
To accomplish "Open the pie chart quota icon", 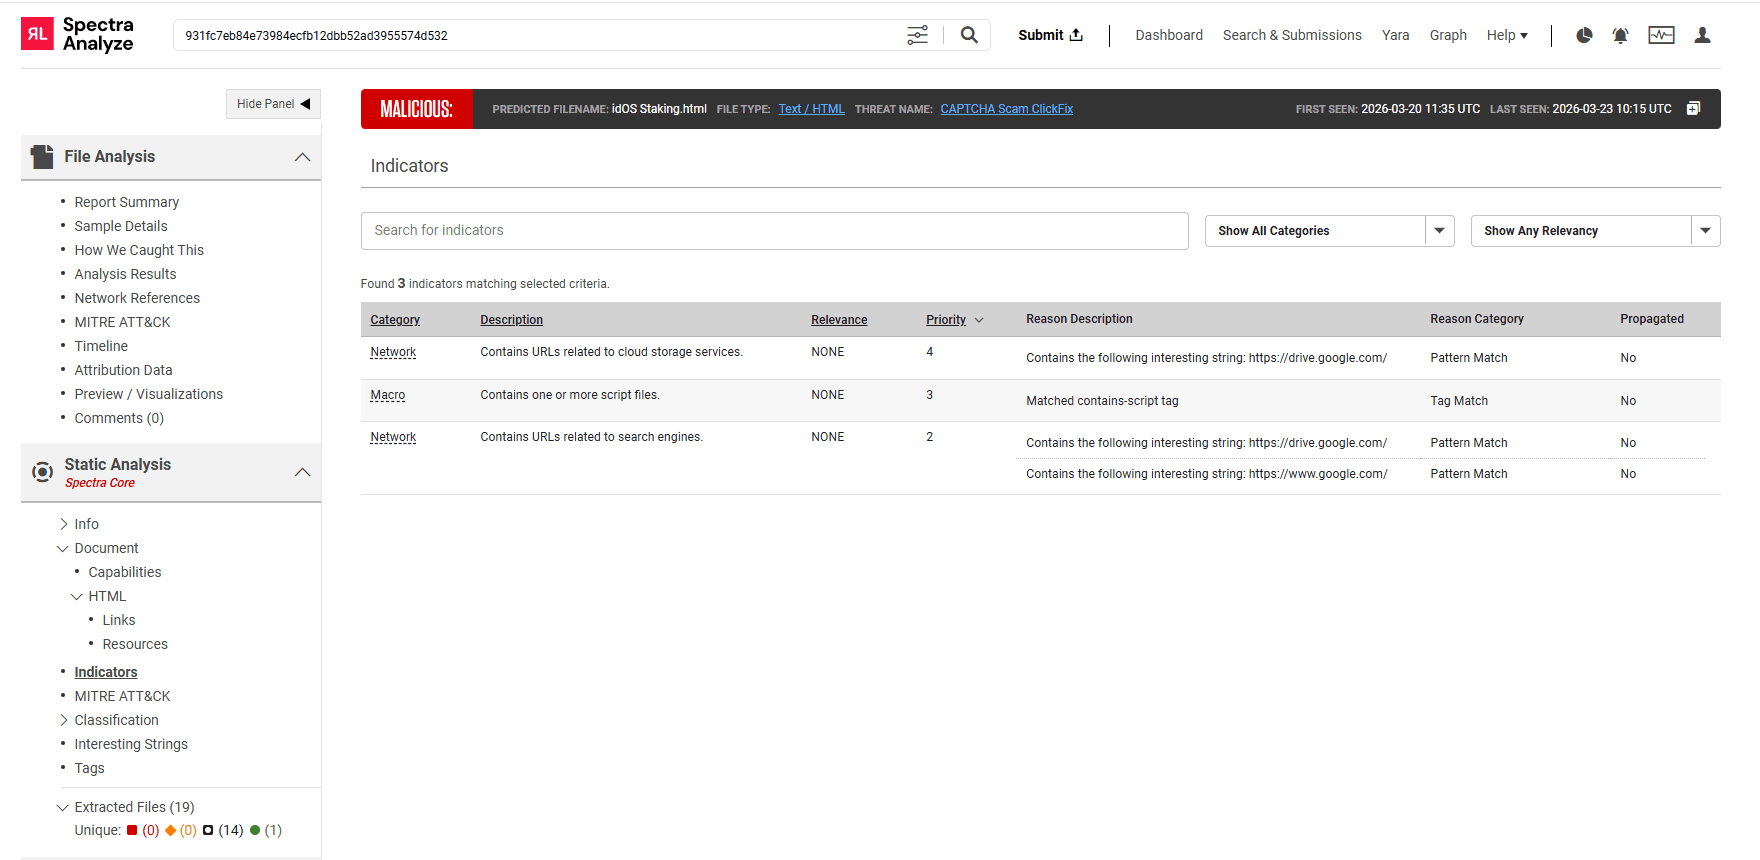I will pyautogui.click(x=1584, y=35).
